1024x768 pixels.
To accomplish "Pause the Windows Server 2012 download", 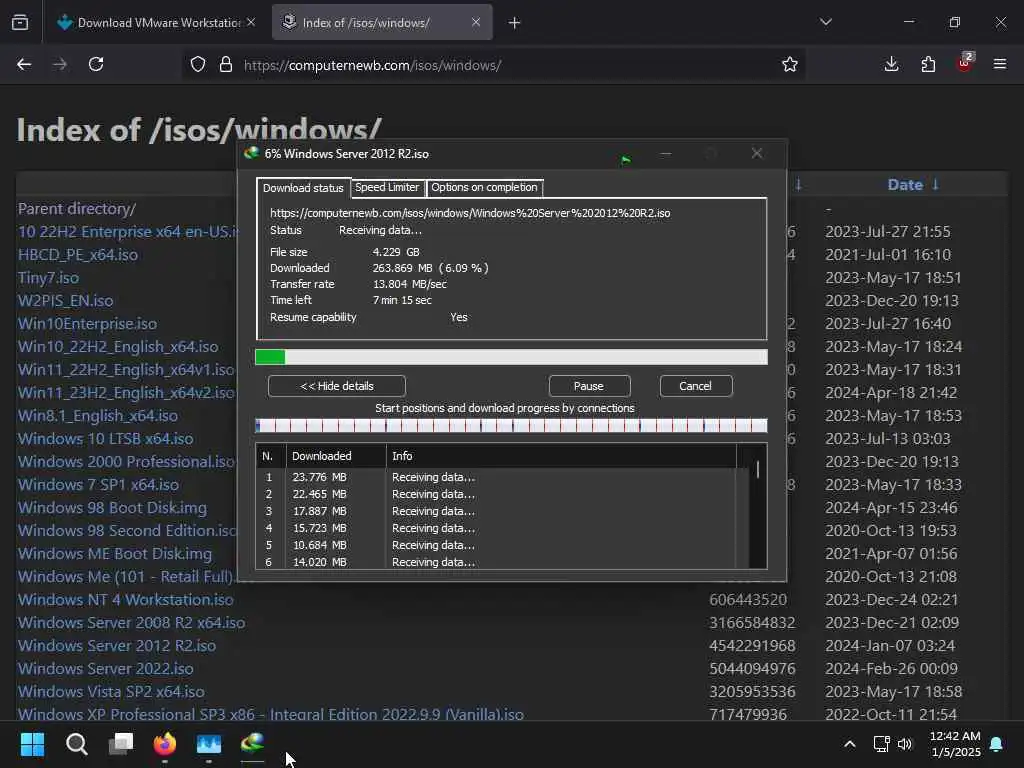I will pos(589,386).
